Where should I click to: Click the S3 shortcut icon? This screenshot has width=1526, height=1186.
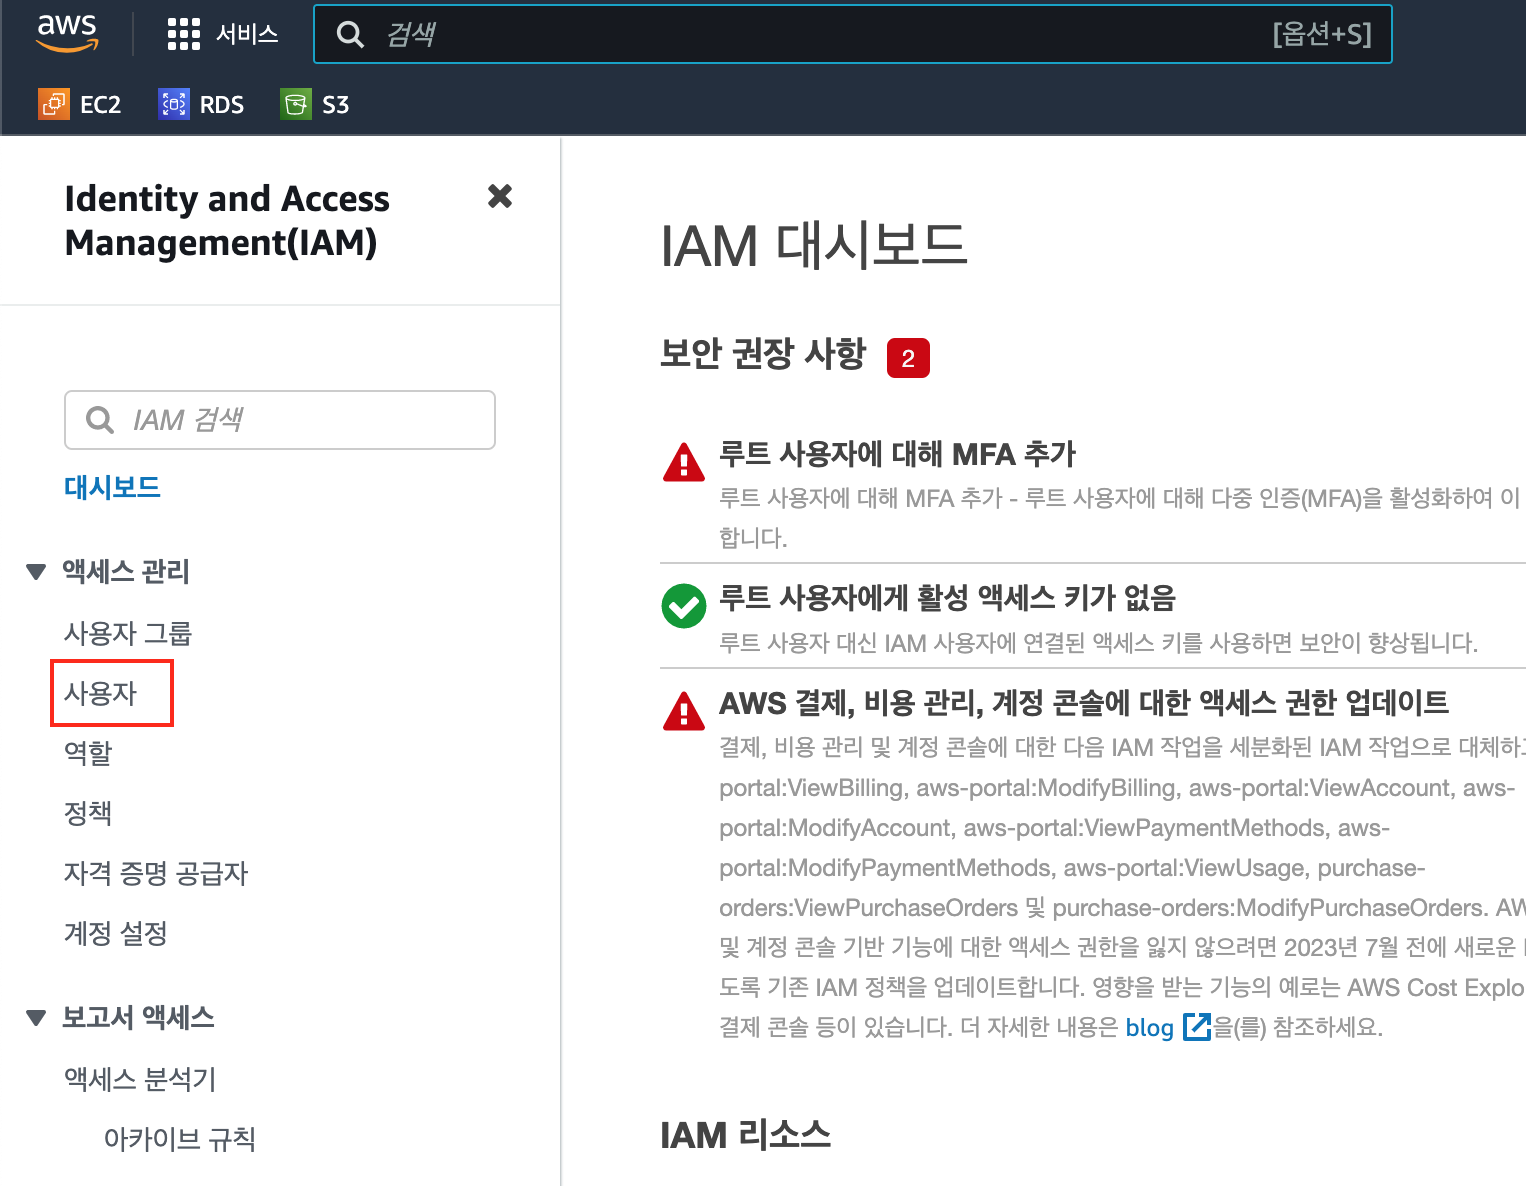[x=296, y=104]
